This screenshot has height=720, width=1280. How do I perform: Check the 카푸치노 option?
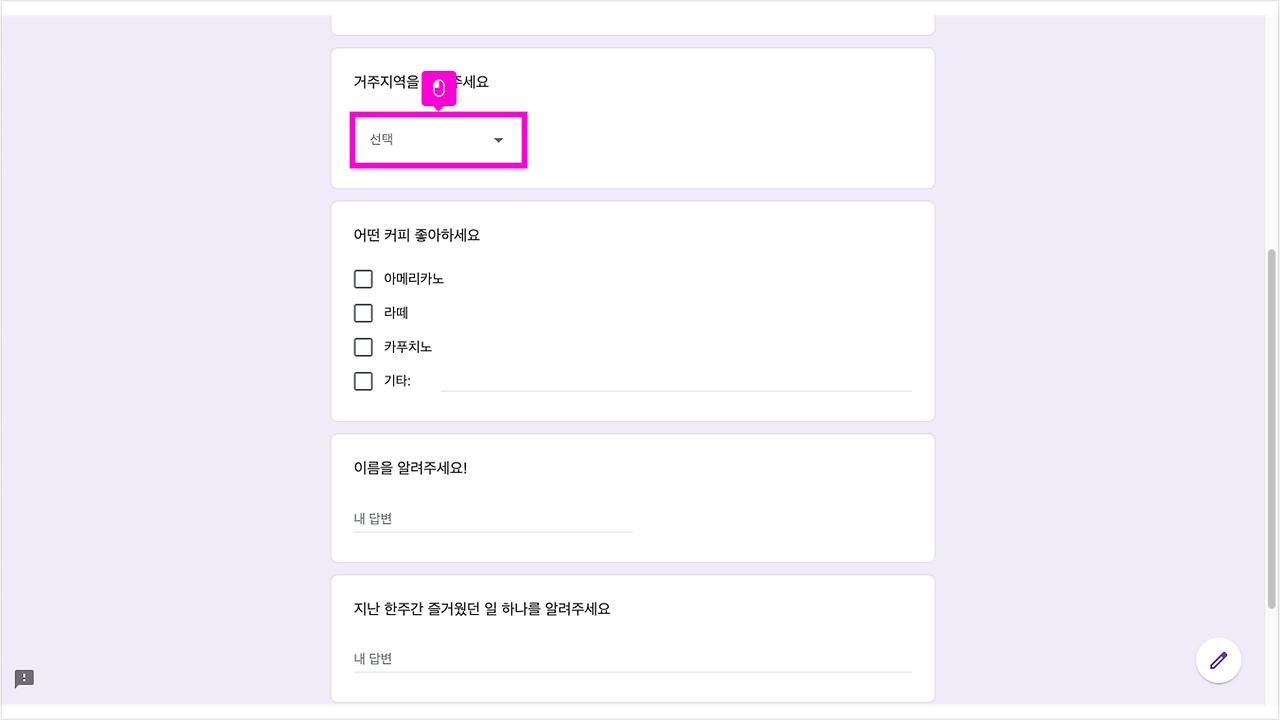tap(363, 346)
